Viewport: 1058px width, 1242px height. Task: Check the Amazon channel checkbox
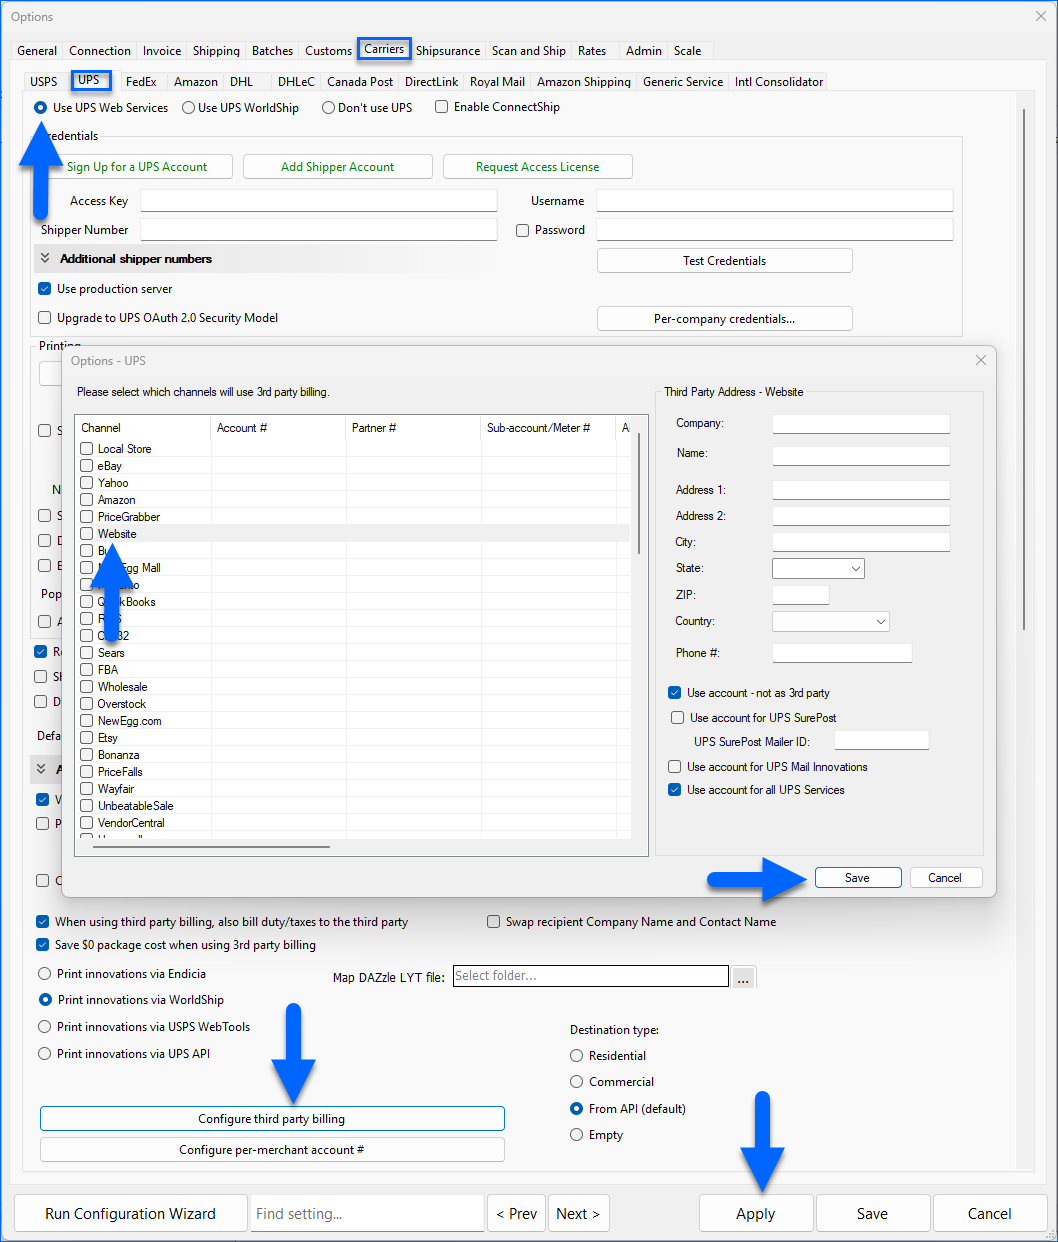(87, 500)
